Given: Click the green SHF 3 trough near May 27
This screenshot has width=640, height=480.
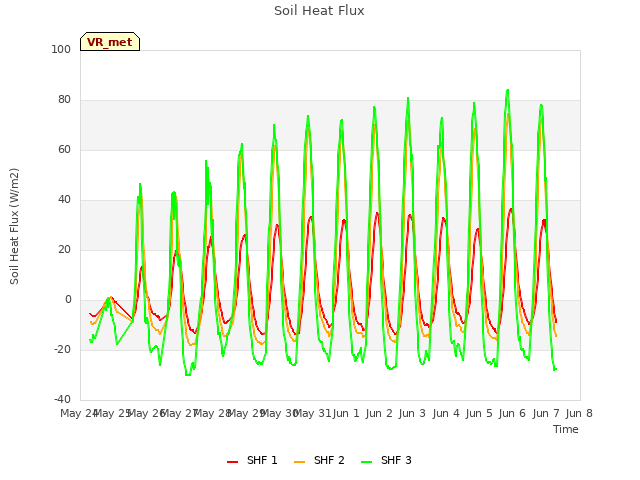Looking at the screenshot, I should 188,374.
